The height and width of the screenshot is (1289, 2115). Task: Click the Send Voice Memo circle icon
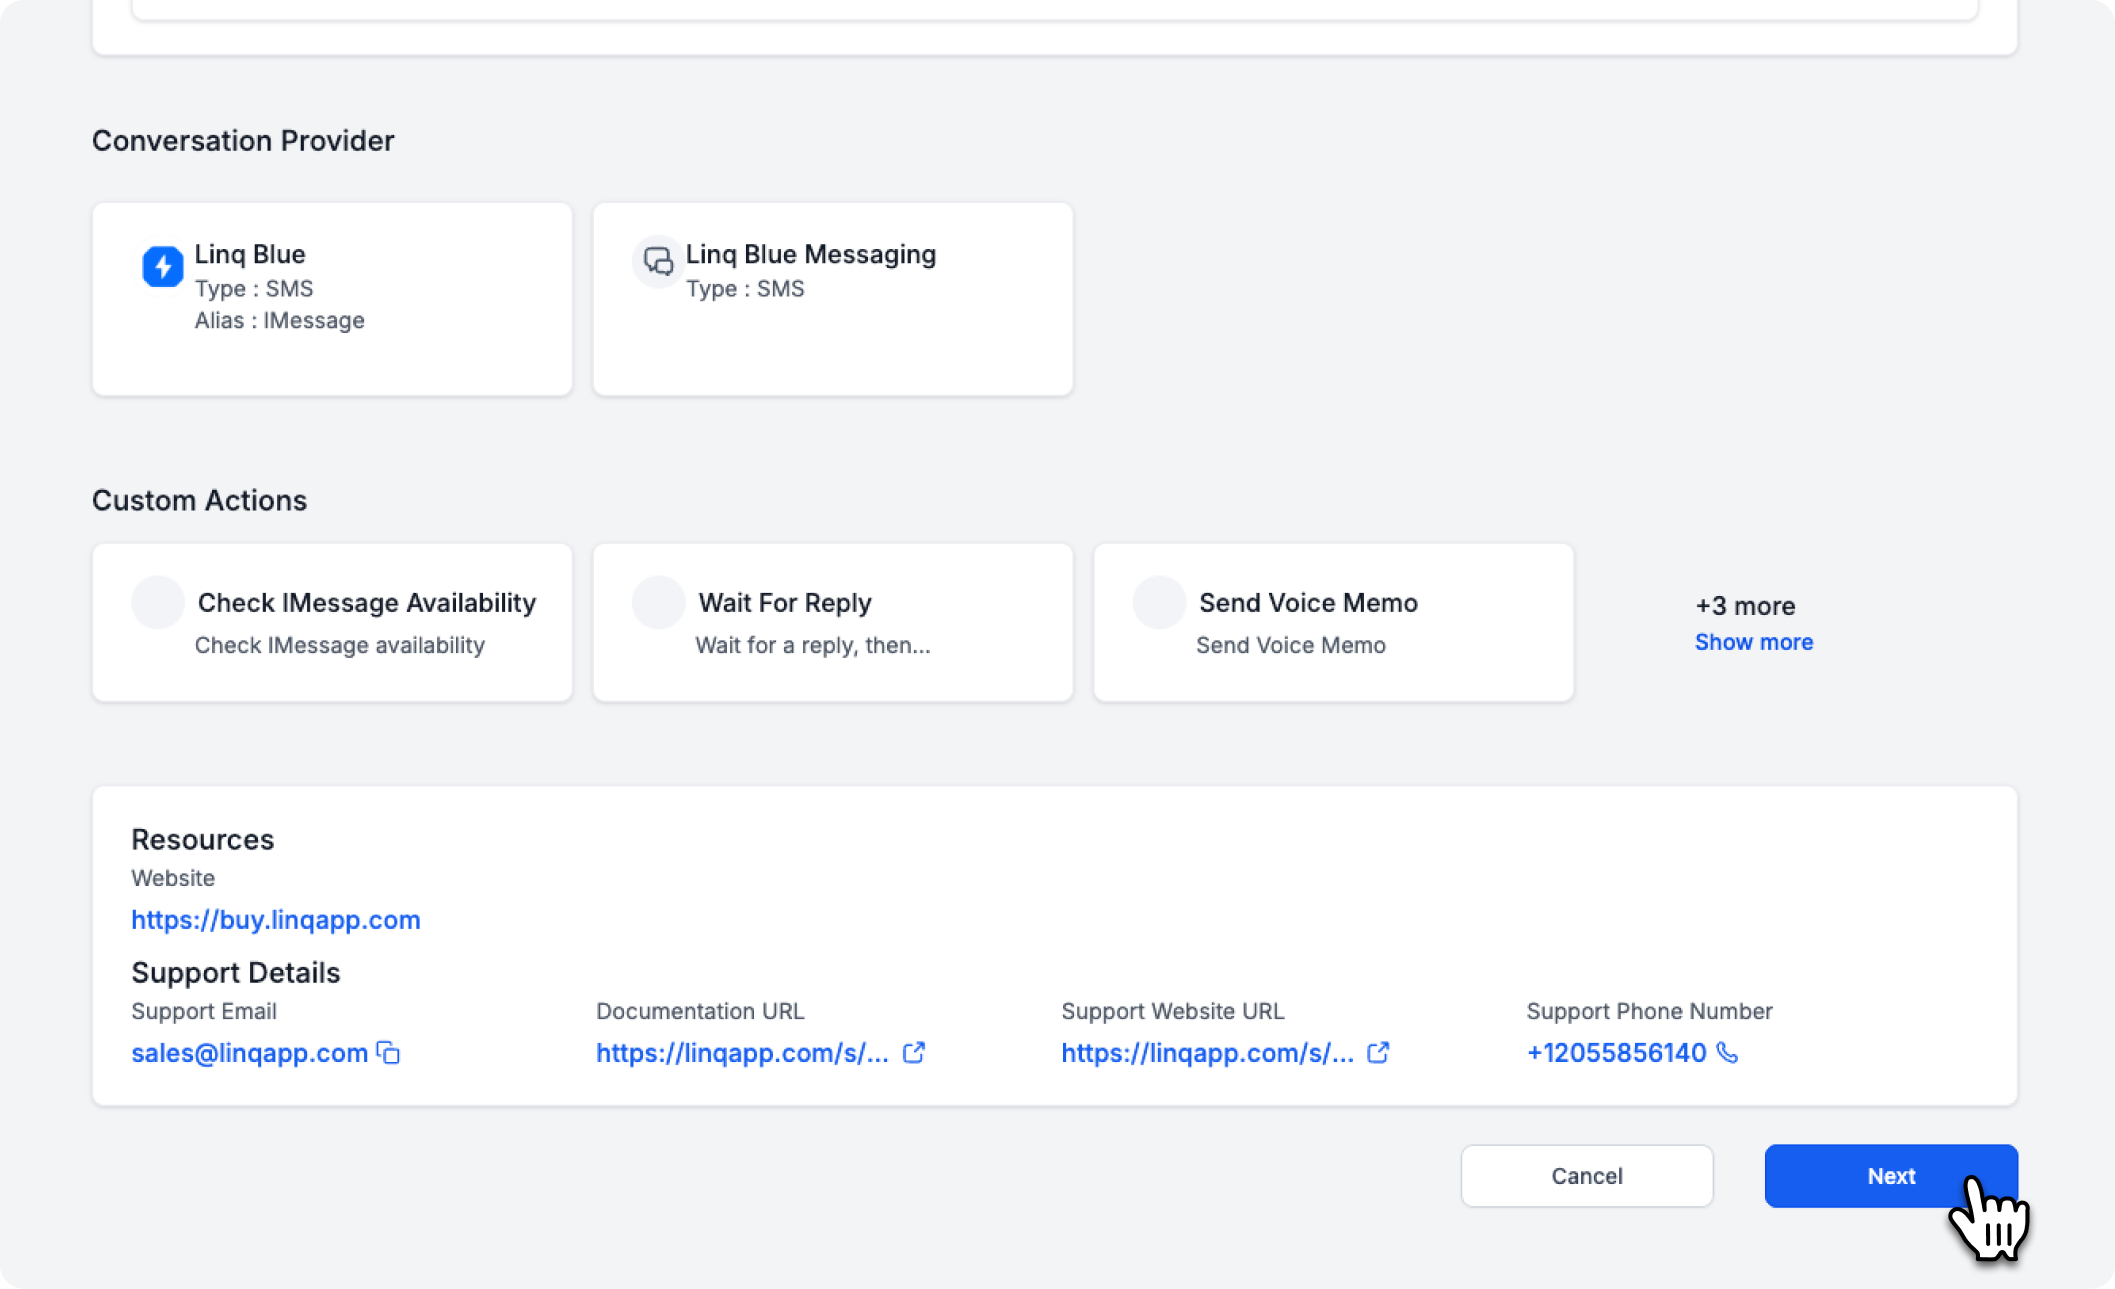1159,602
